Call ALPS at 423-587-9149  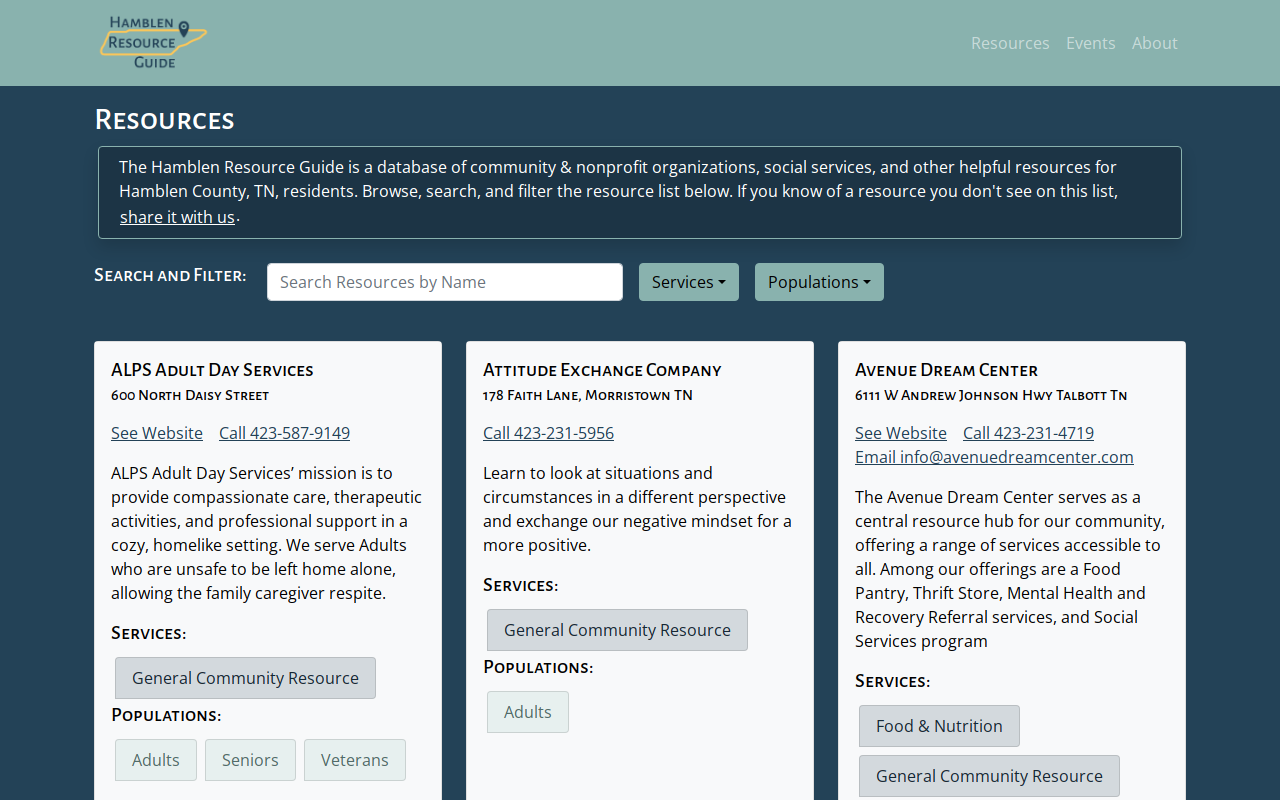tap(284, 433)
